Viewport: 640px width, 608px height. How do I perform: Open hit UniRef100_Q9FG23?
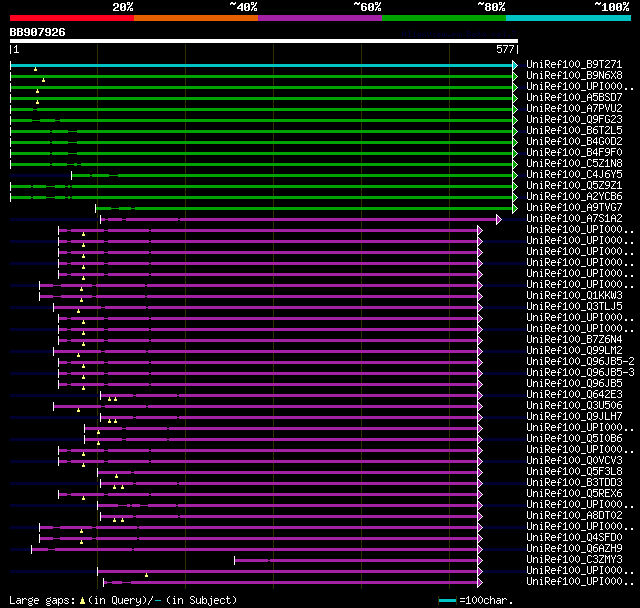pos(574,120)
